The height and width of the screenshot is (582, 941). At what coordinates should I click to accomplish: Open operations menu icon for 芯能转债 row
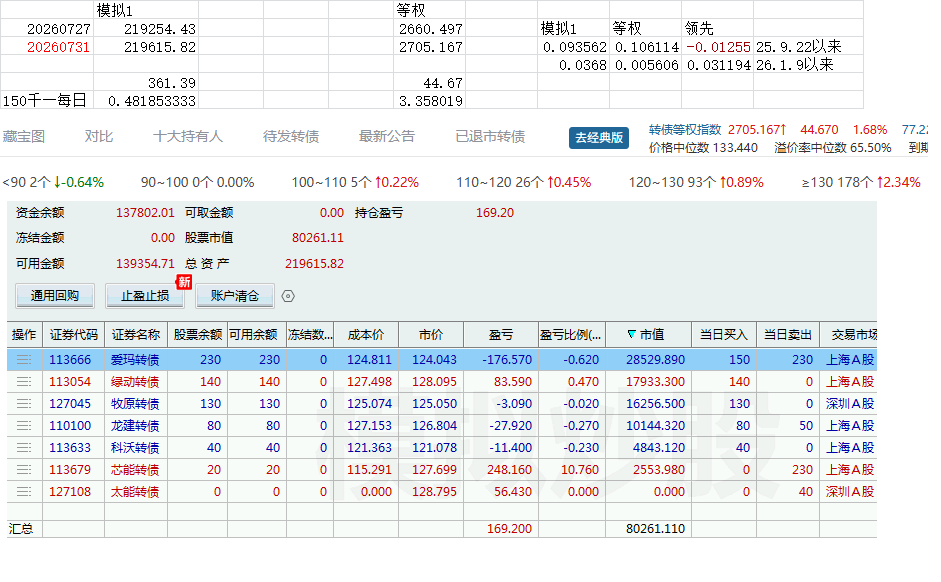[24, 470]
